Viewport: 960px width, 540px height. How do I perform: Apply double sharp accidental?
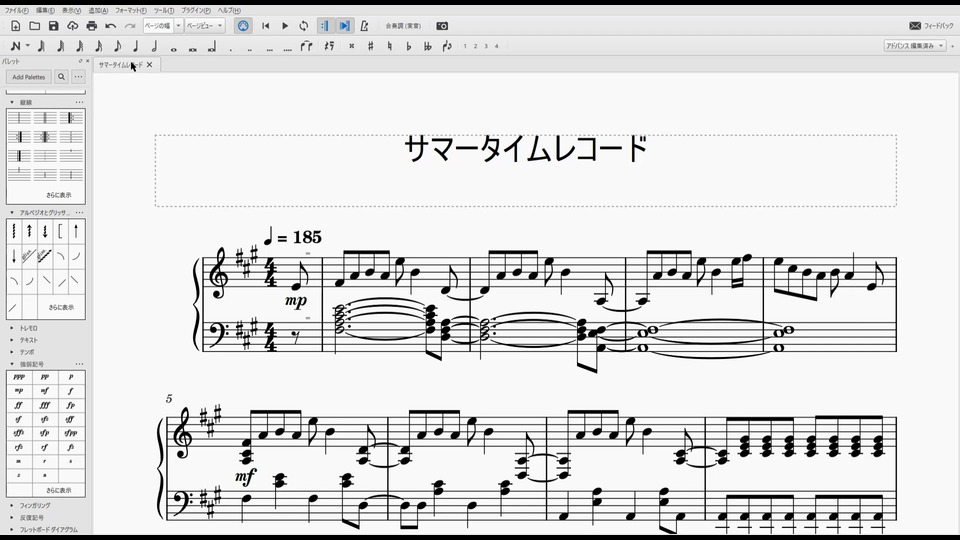[351, 46]
